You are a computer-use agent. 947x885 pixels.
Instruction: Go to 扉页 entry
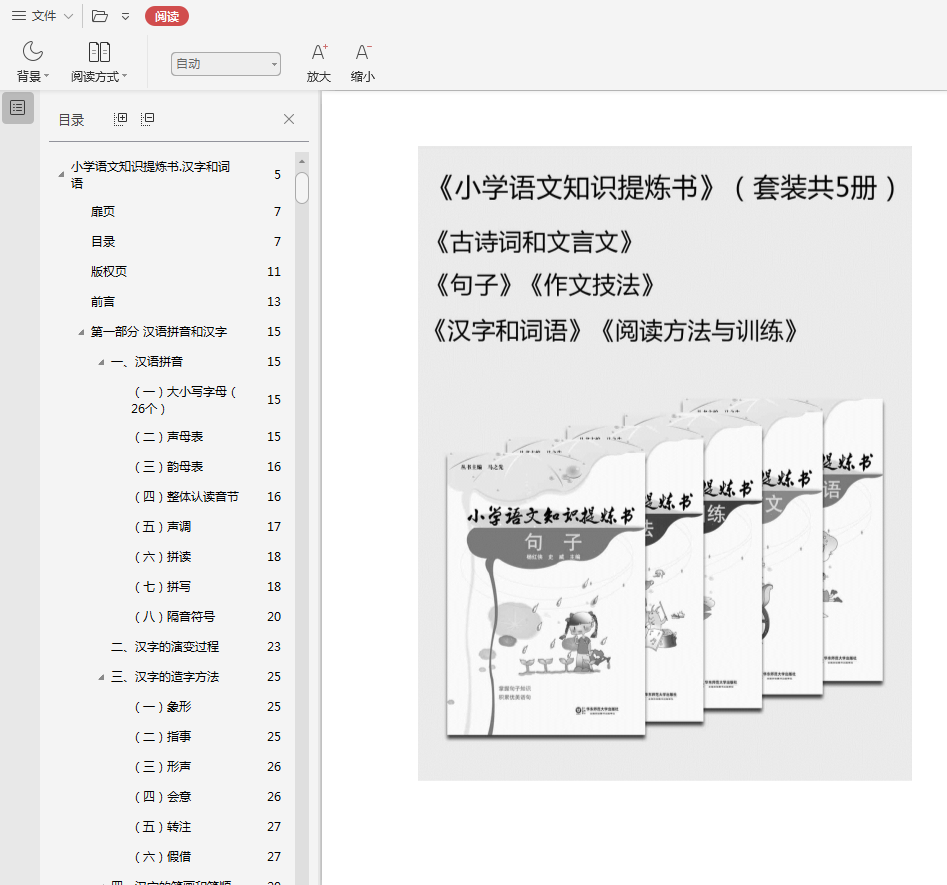click(103, 211)
